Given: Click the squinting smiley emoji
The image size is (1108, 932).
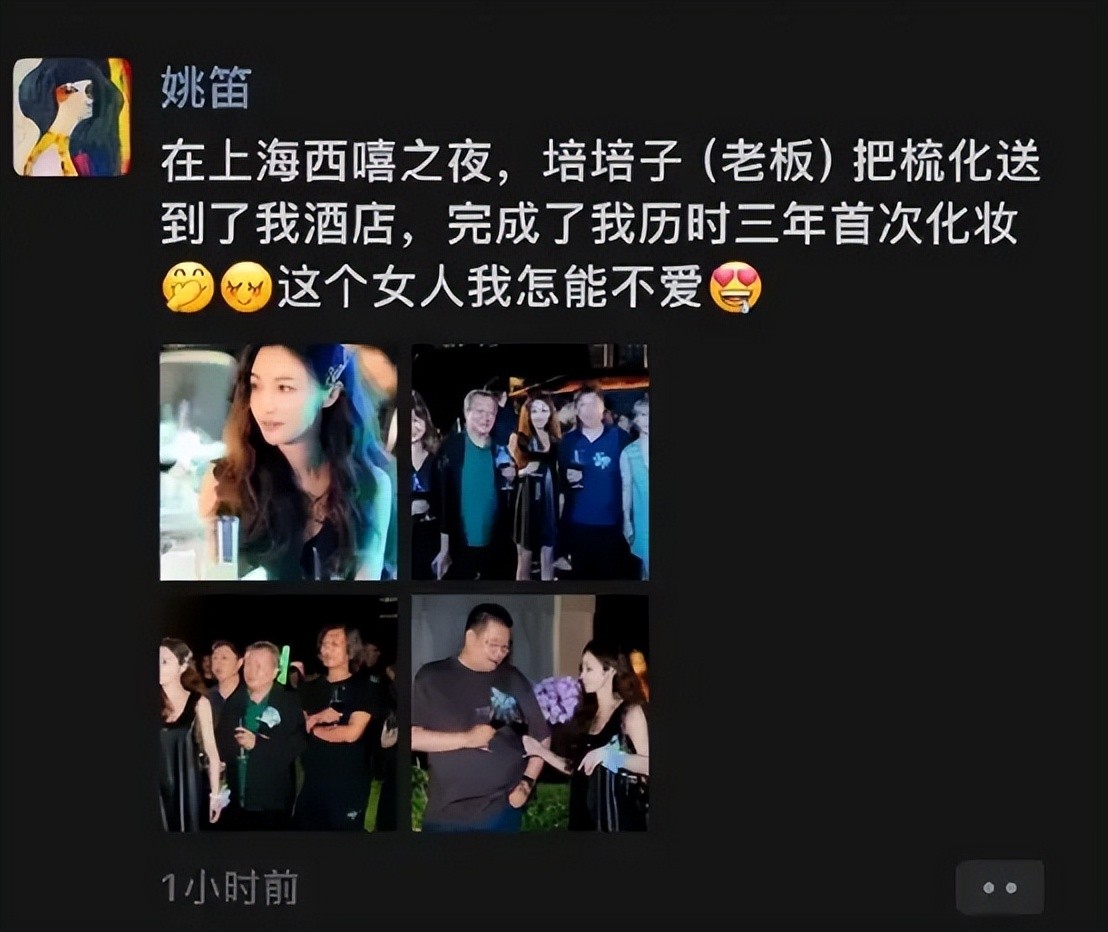Looking at the screenshot, I should pos(246,287).
